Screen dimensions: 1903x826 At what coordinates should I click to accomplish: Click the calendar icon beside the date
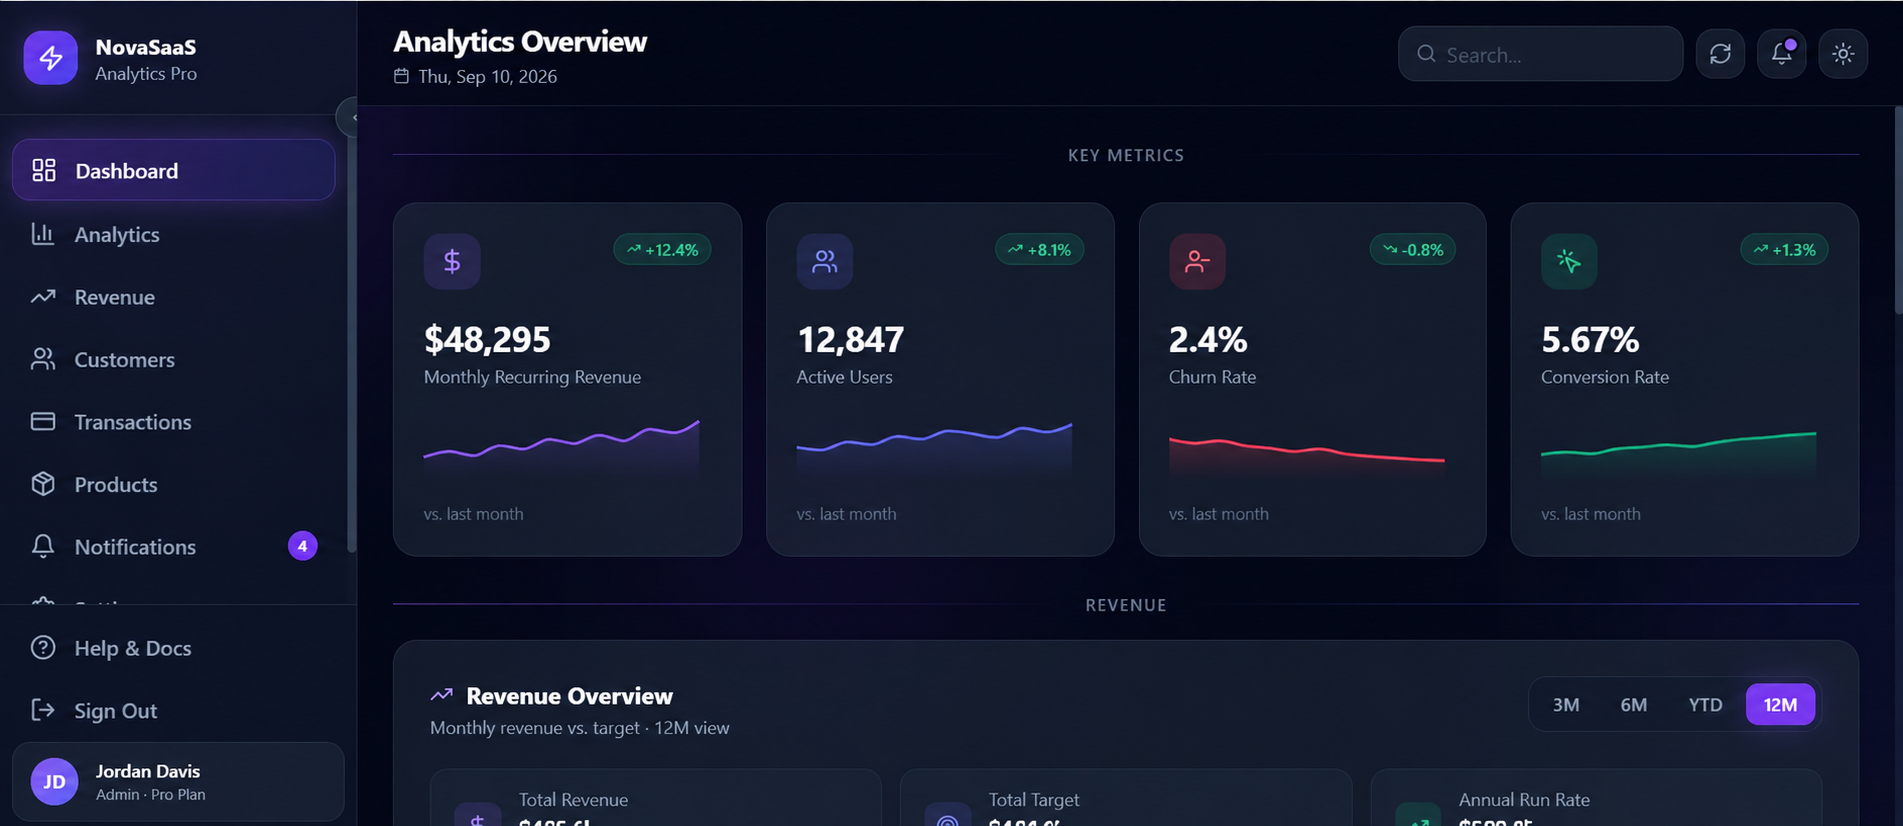(x=401, y=76)
